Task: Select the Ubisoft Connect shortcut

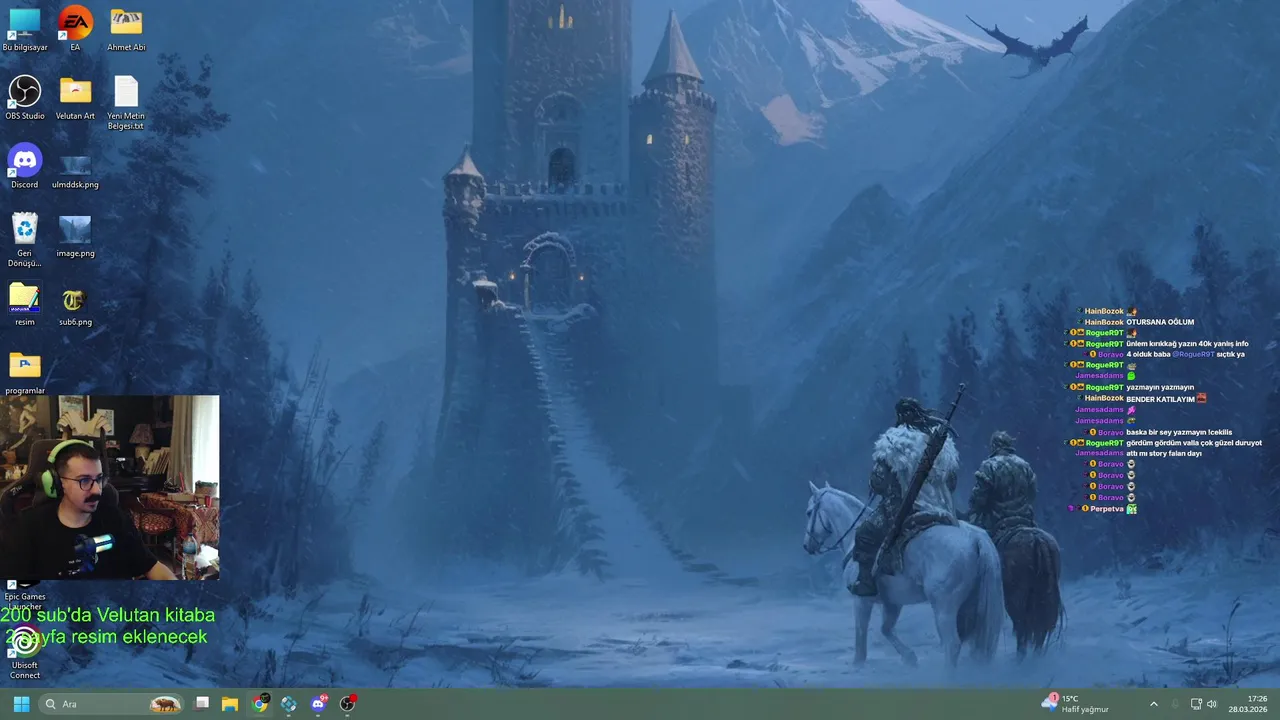Action: (x=24, y=654)
